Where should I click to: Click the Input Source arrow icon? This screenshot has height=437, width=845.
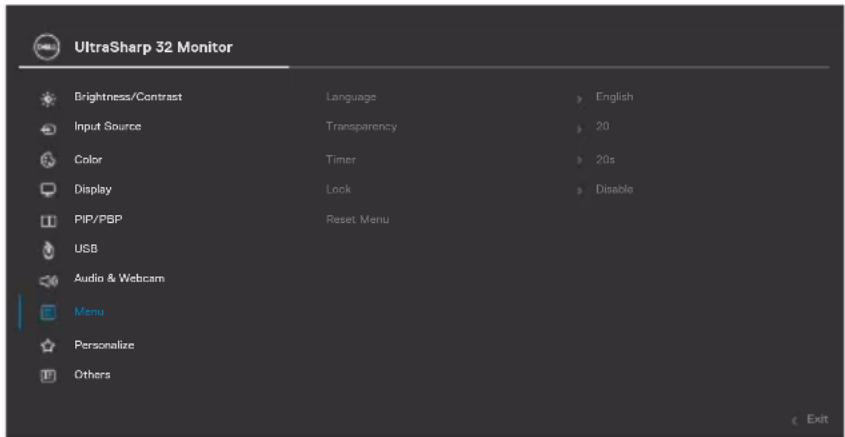pyautogui.click(x=48, y=129)
